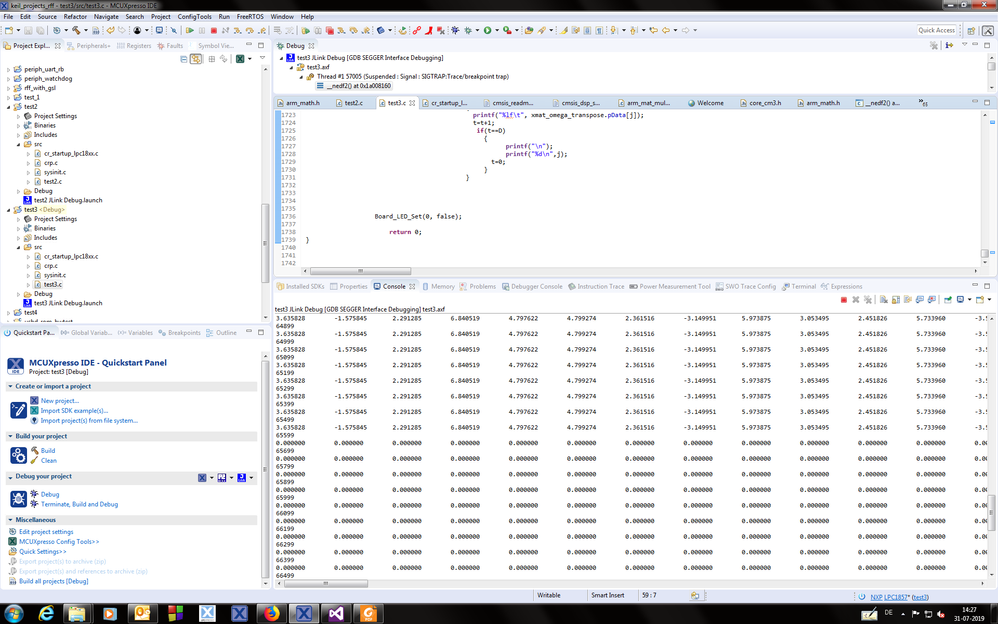This screenshot has width=998, height=624.
Task: Expand the test_1 project node
Action: 8,97
